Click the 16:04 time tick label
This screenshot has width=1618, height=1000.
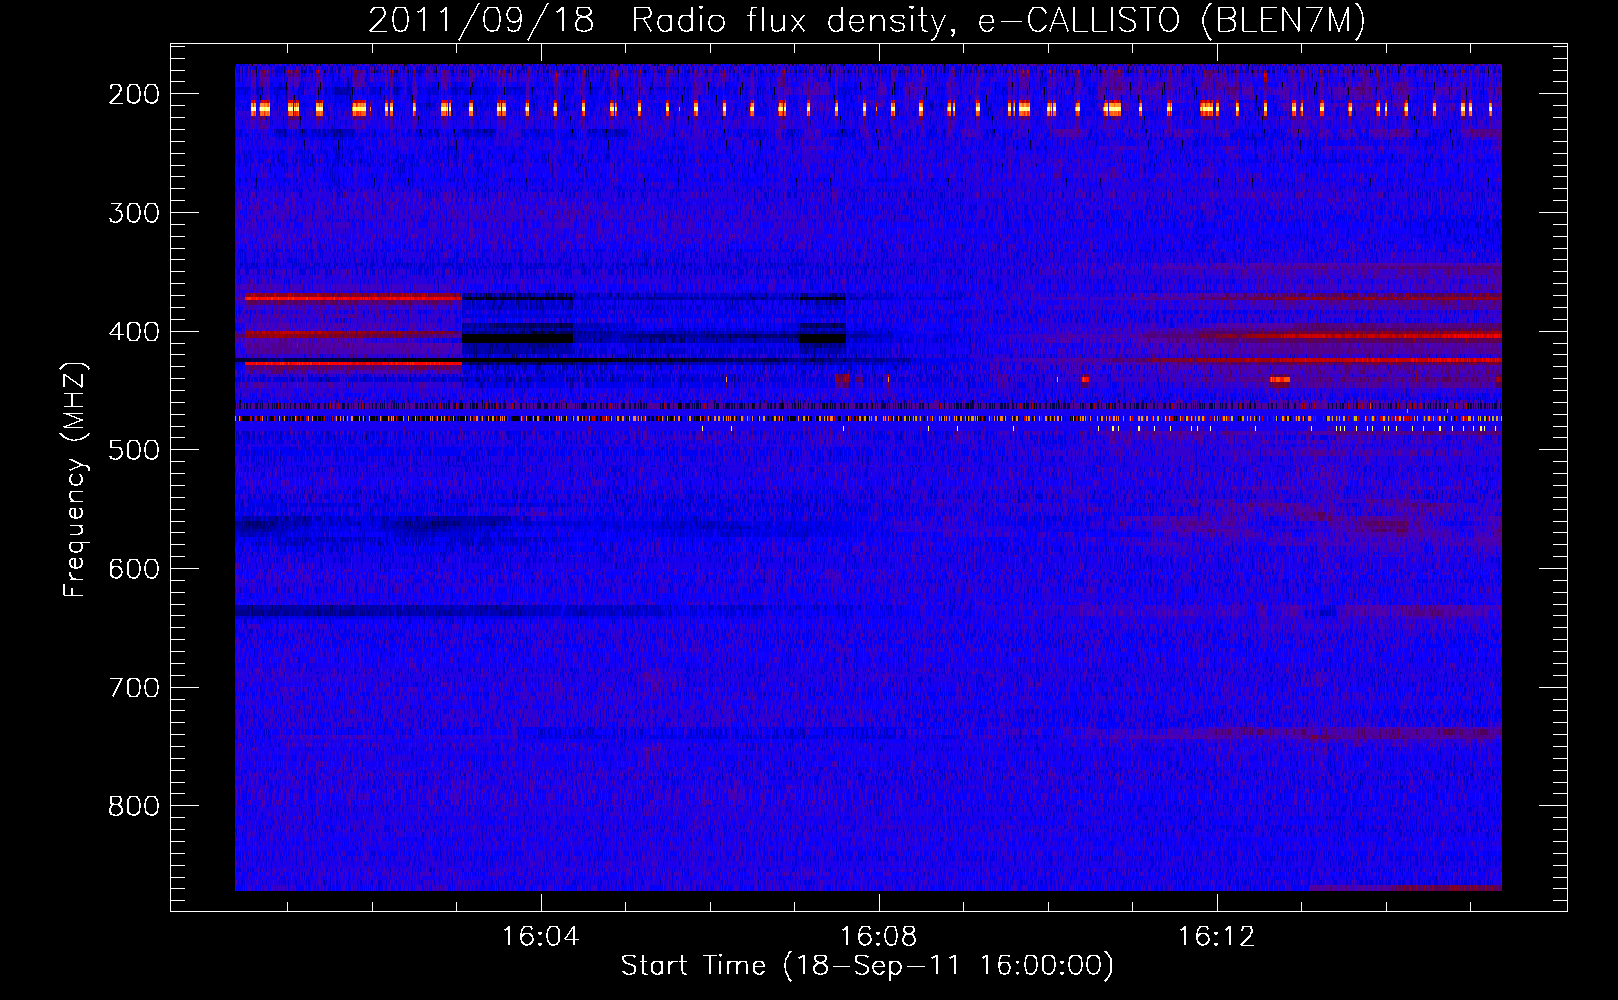(540, 937)
